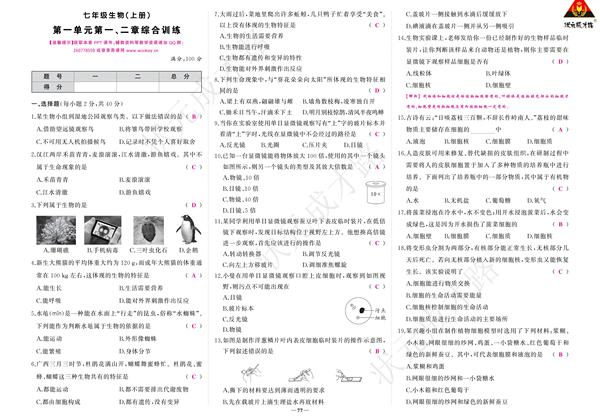
Task: Select option "D.细胞核" in question 17
Action: tap(540, 236)
